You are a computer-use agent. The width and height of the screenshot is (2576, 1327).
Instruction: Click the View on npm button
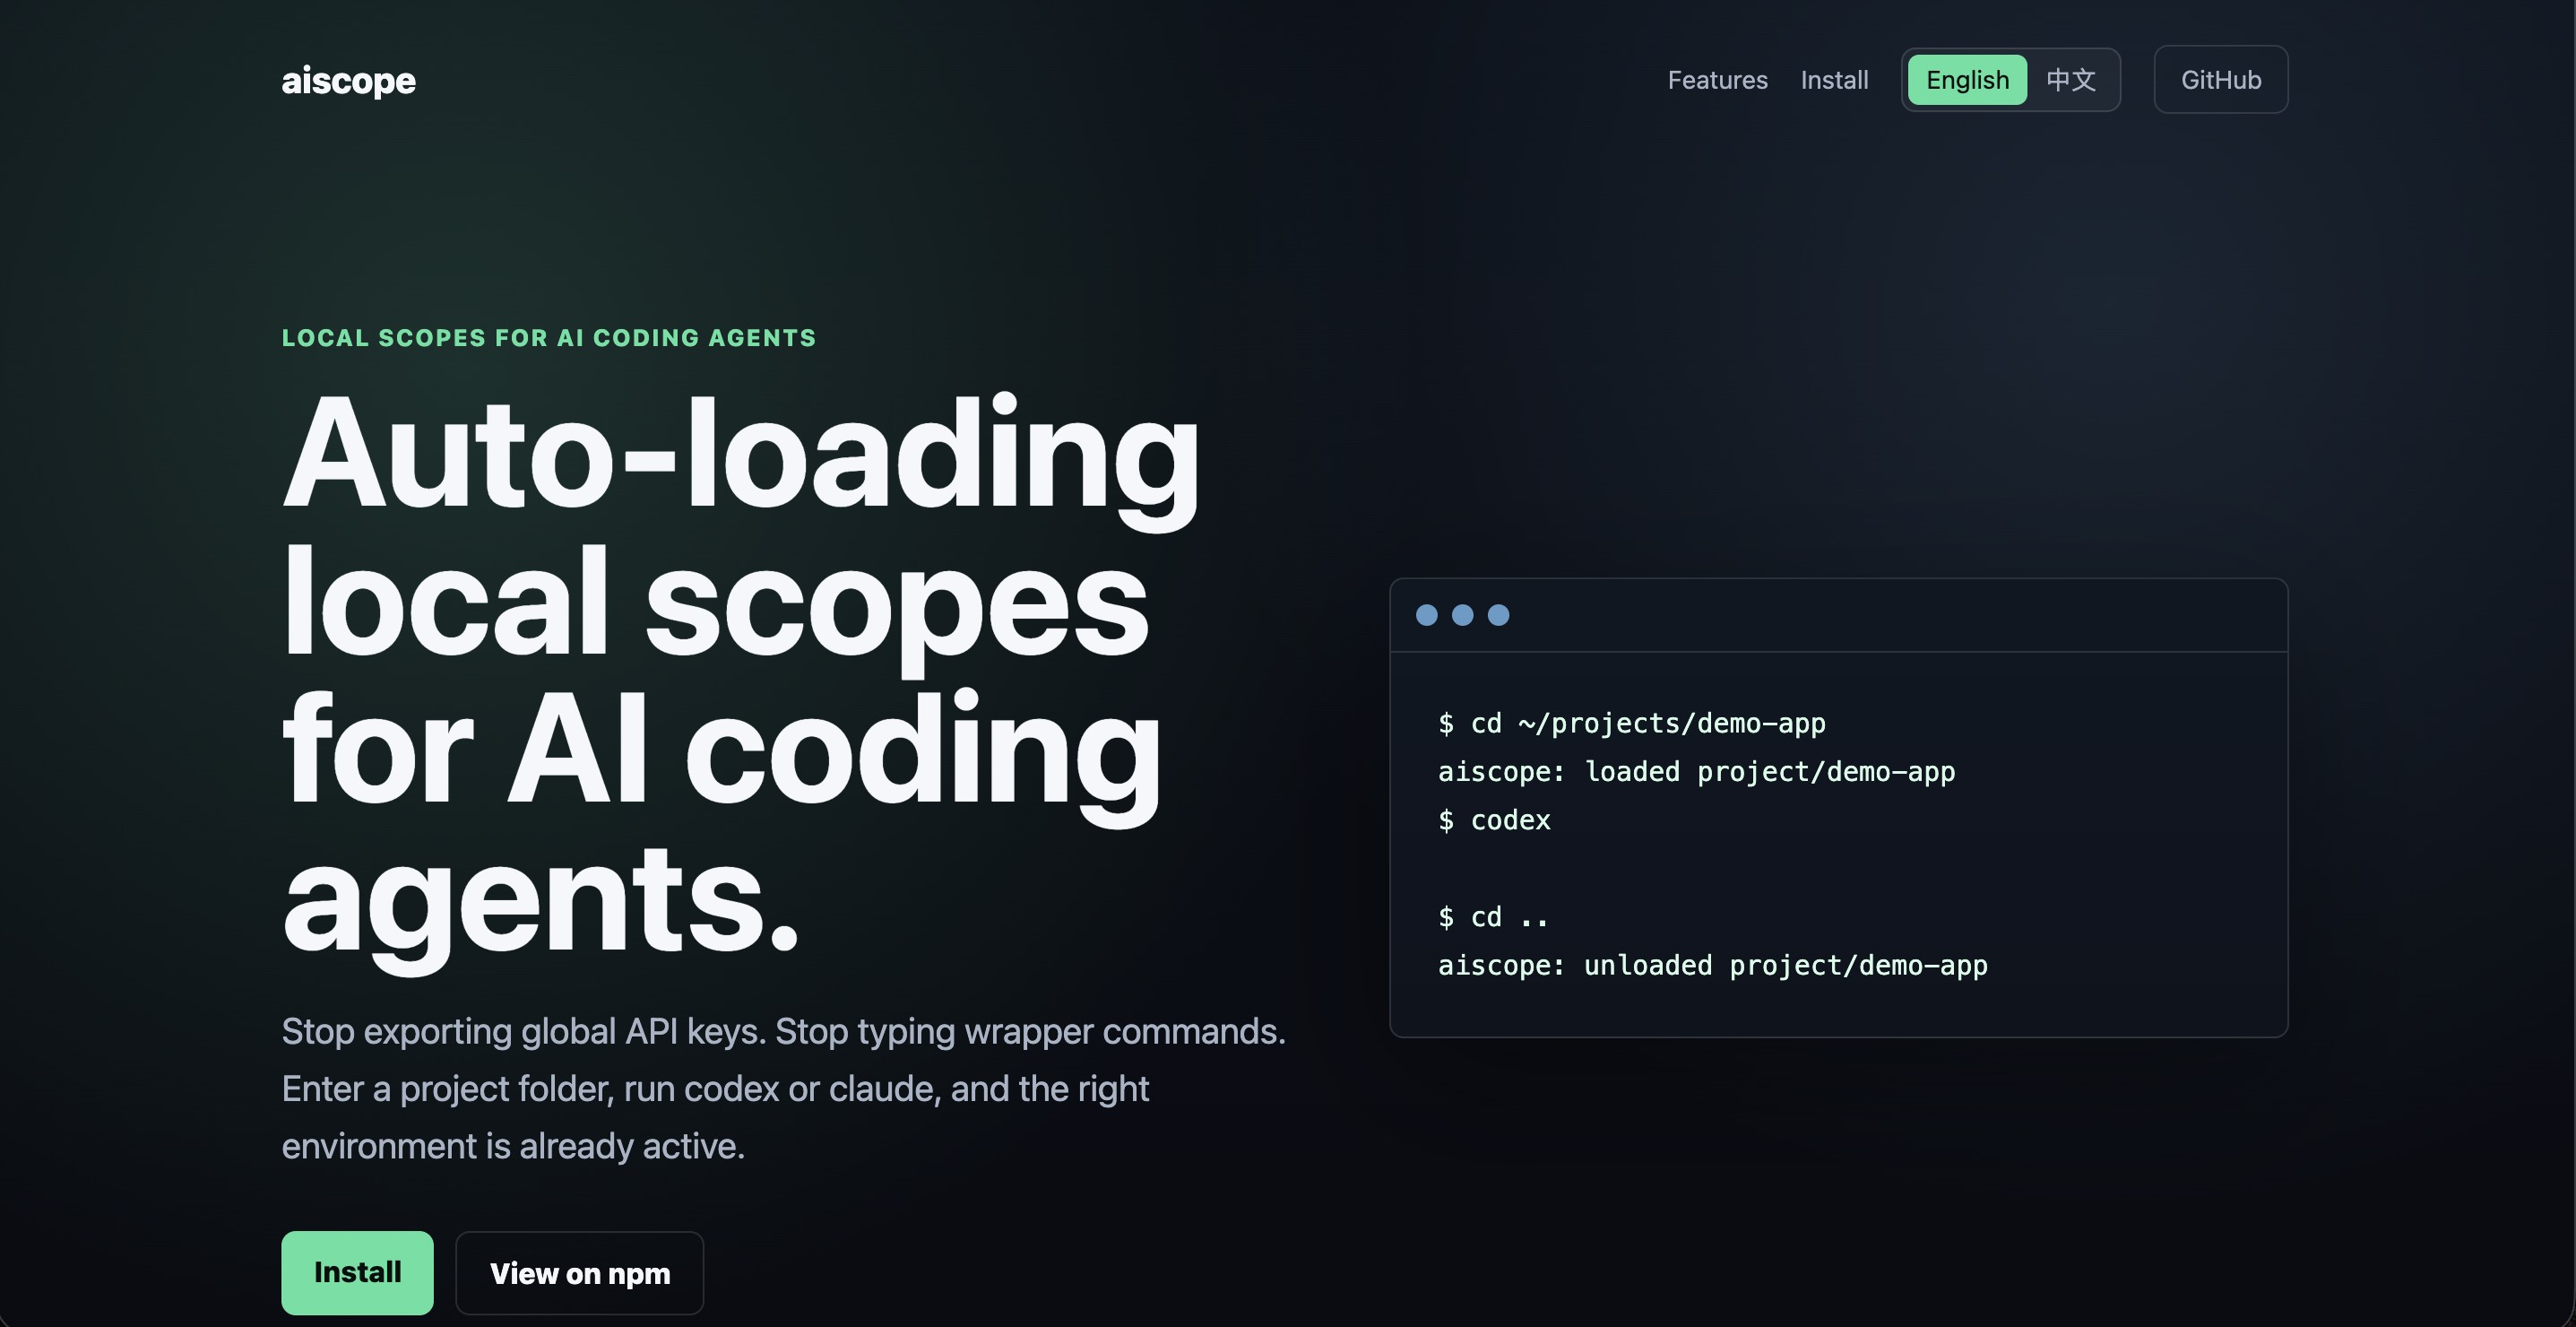(579, 1272)
